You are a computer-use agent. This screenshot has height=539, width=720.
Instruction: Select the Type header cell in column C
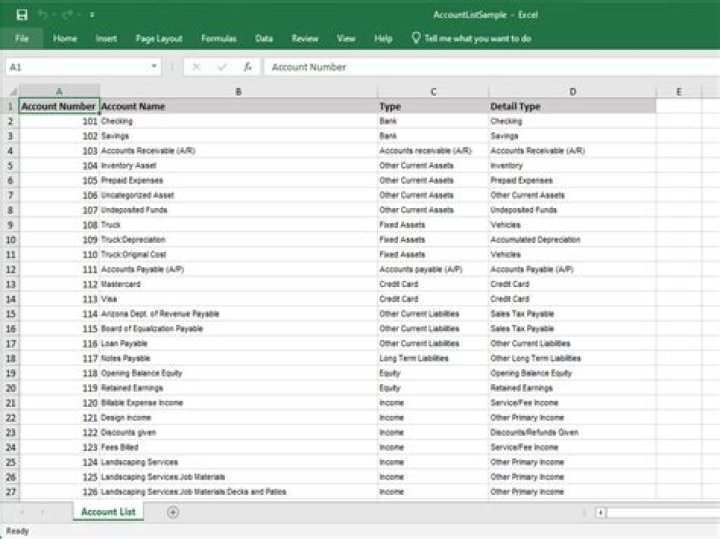pos(432,106)
